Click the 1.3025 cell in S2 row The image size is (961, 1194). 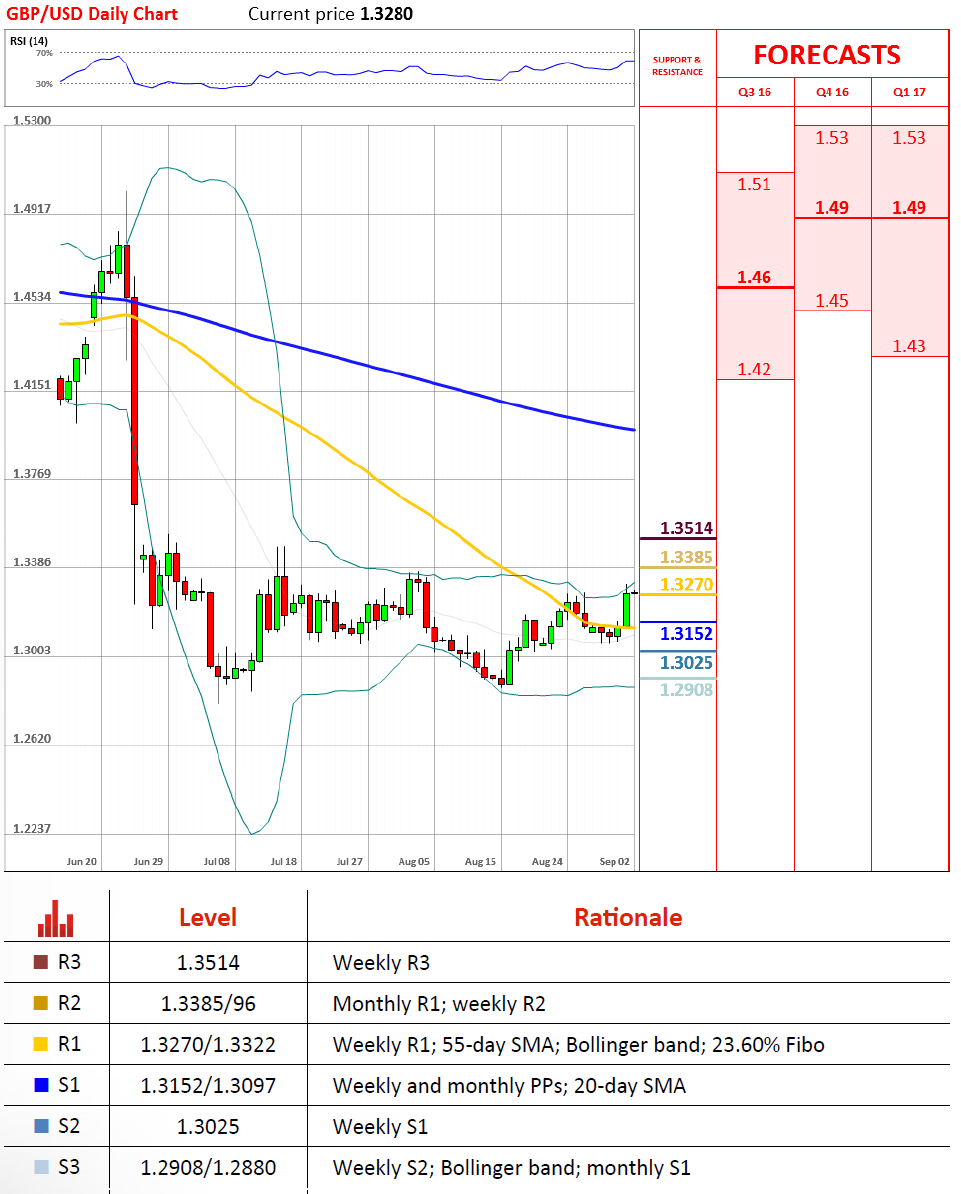208,1126
